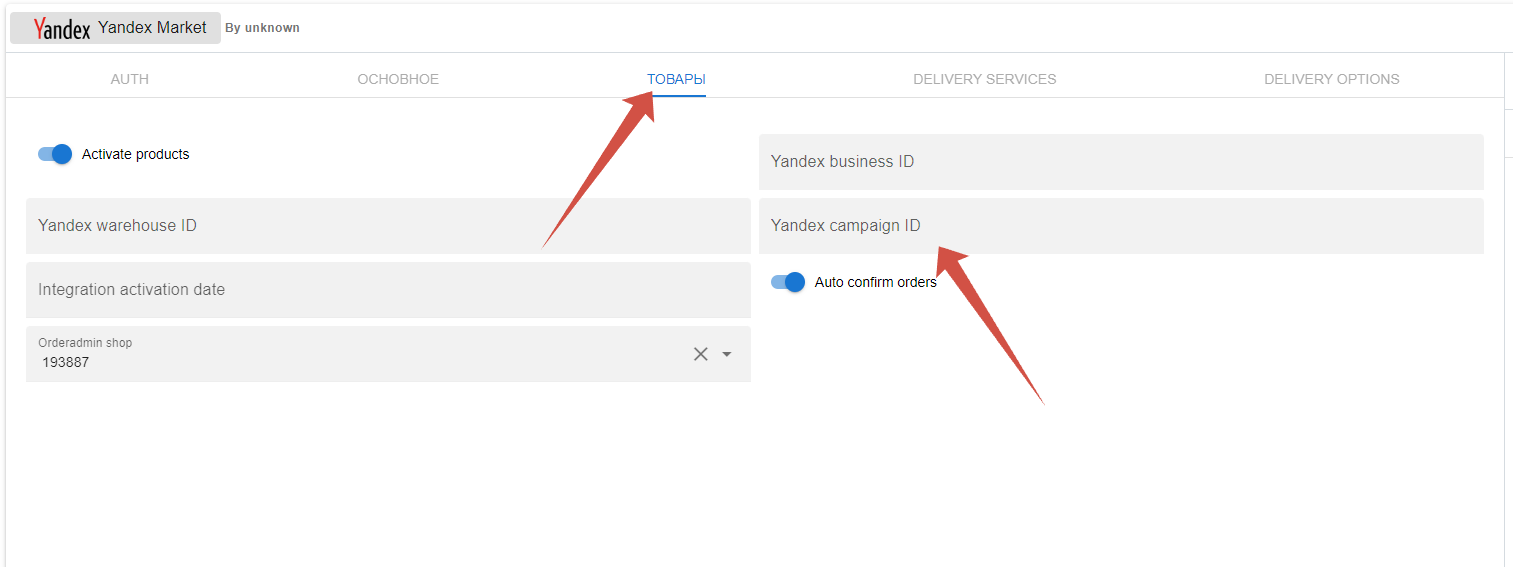Click the Yandex Market title button
This screenshot has height=567, width=1513.
tap(115, 28)
